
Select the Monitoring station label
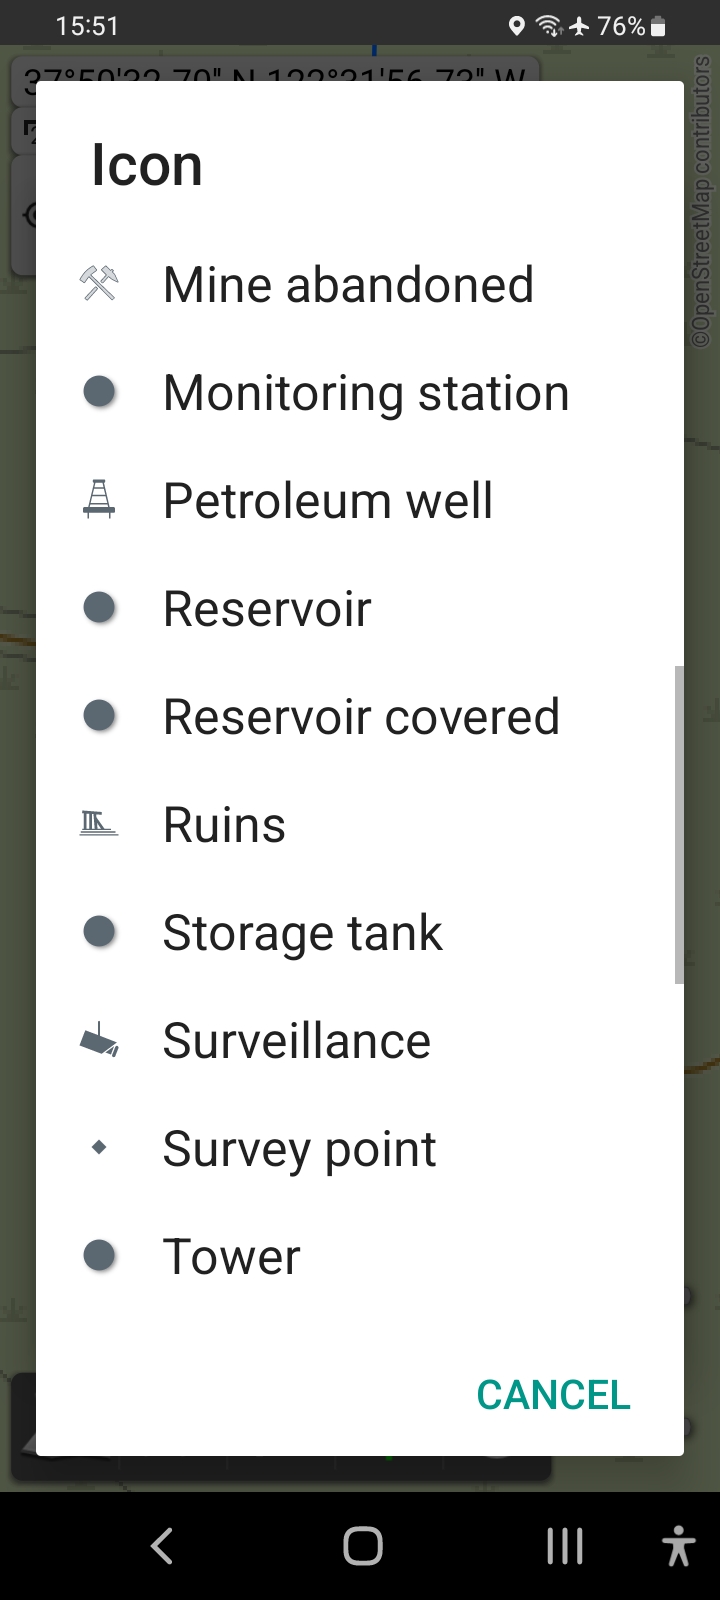[366, 392]
